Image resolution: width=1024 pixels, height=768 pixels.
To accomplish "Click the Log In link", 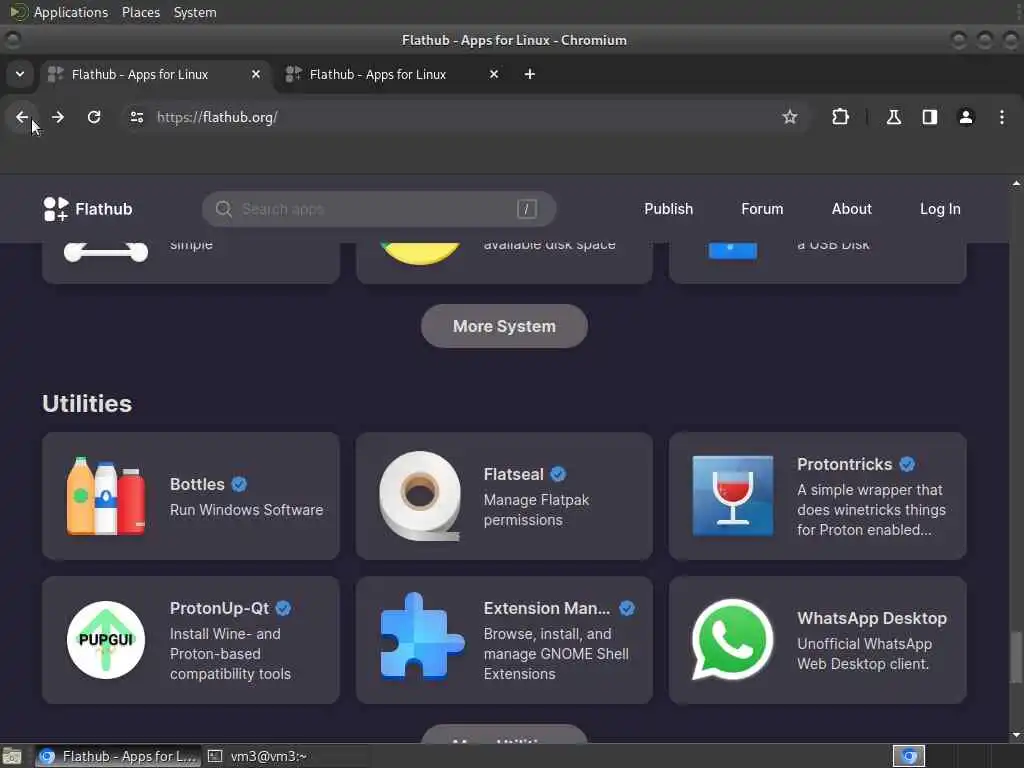I will pos(940,209).
